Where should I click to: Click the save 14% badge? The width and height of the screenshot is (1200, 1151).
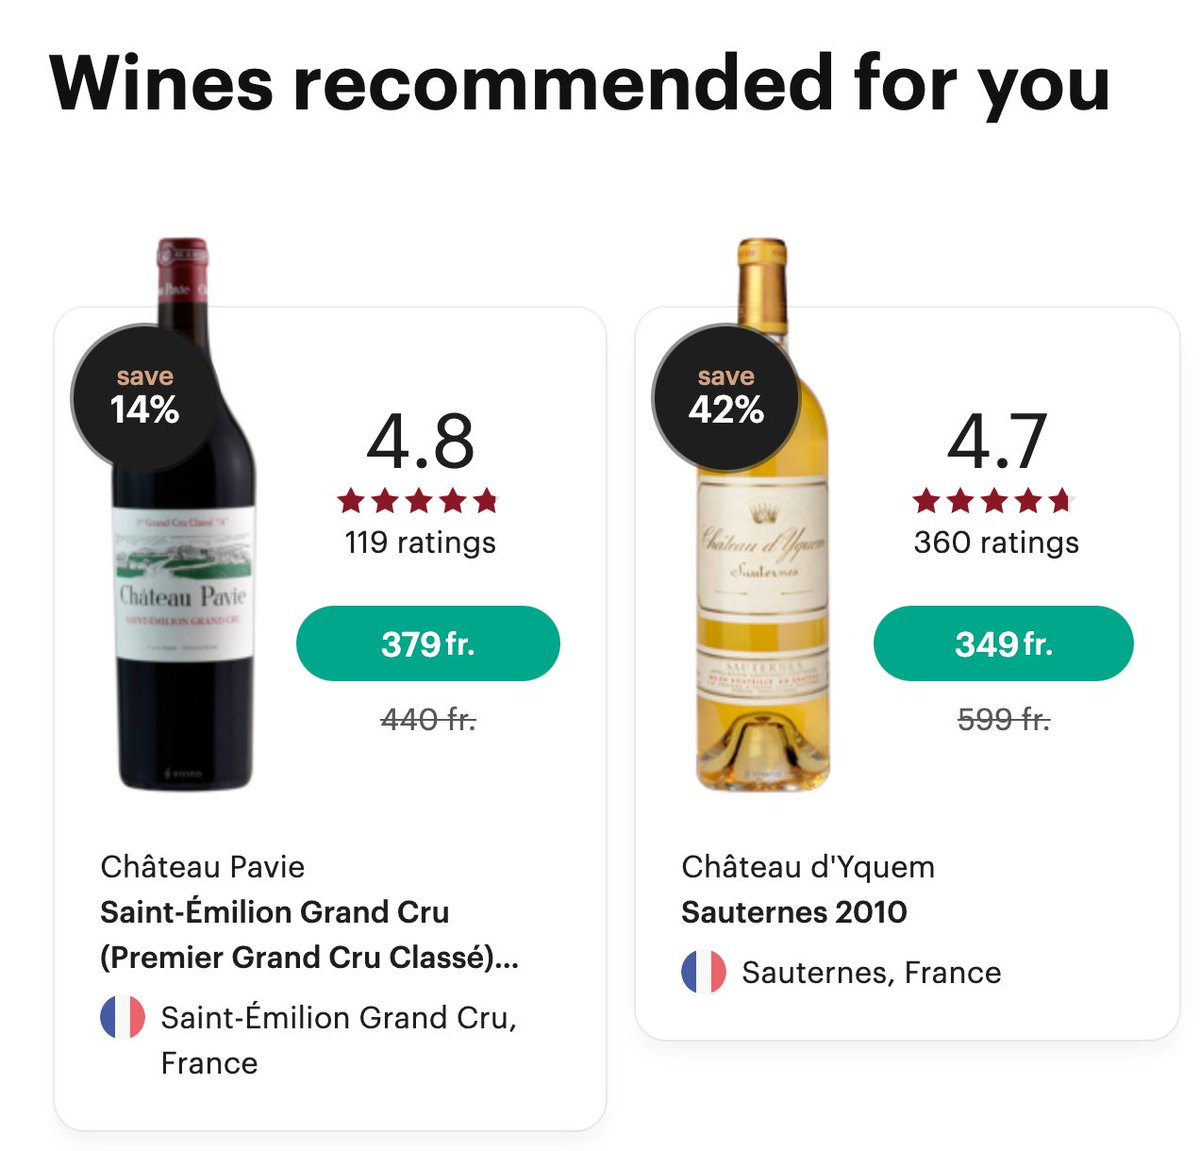pos(145,398)
